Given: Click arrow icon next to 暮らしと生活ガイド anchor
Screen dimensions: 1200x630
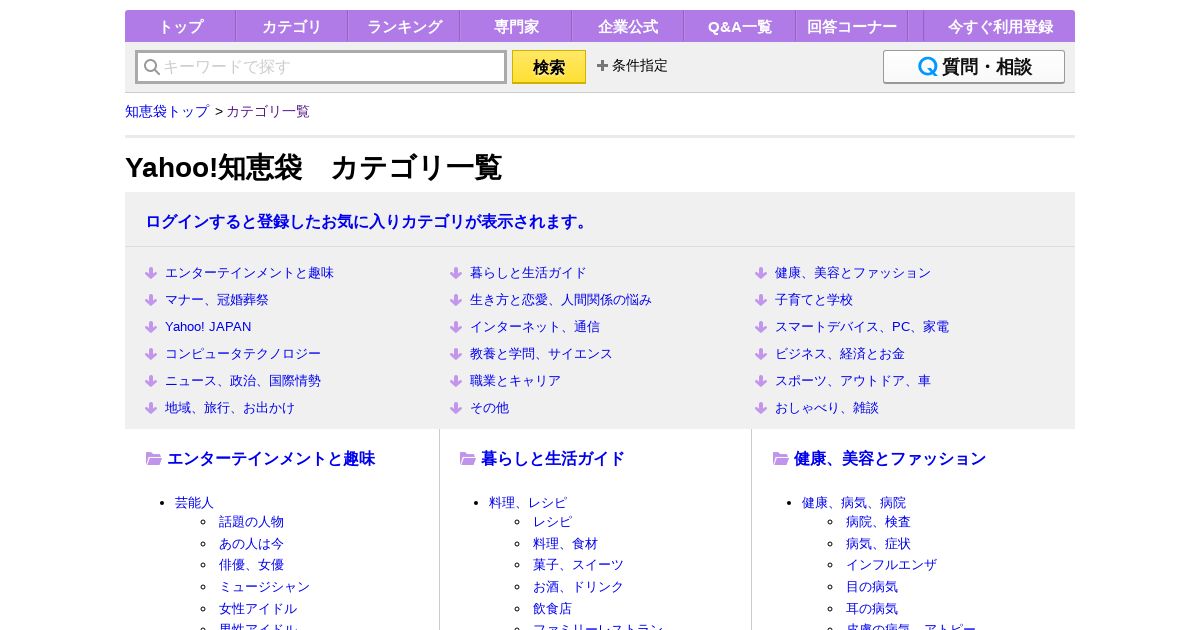Looking at the screenshot, I should click(456, 273).
